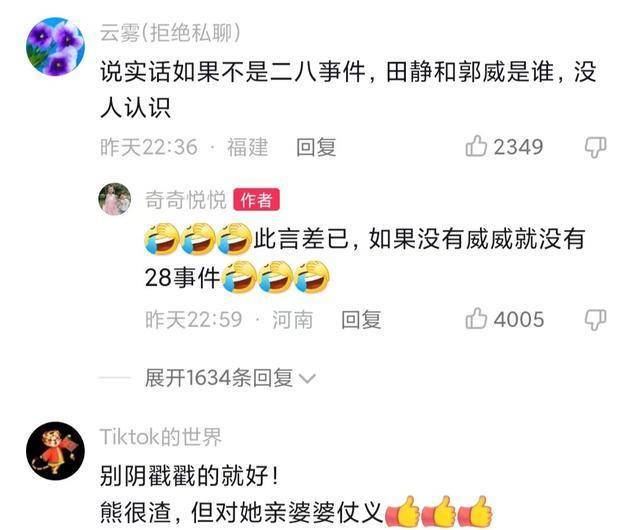Open the tiger cartoon avatar profile
This screenshot has height=530, width=640.
55,451
